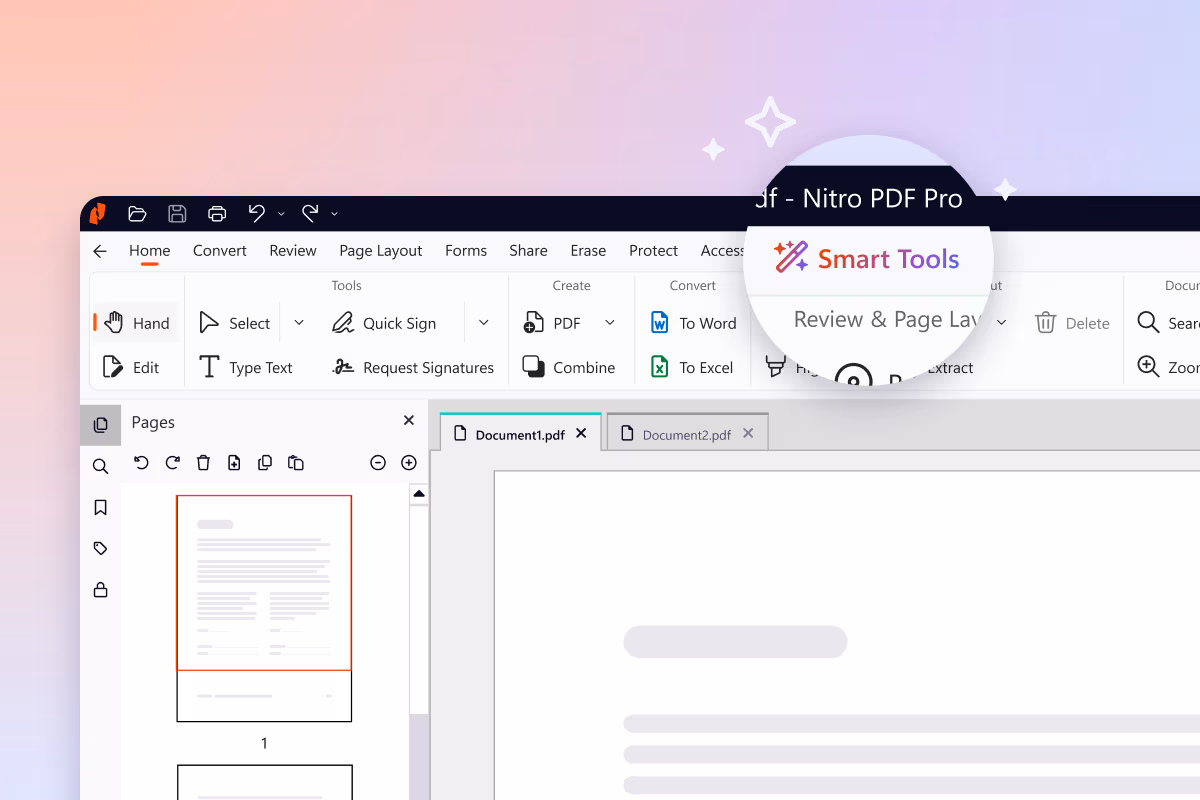Expand the dropdown arrow left of Delete
This screenshot has height=800, width=1200.
point(1002,323)
